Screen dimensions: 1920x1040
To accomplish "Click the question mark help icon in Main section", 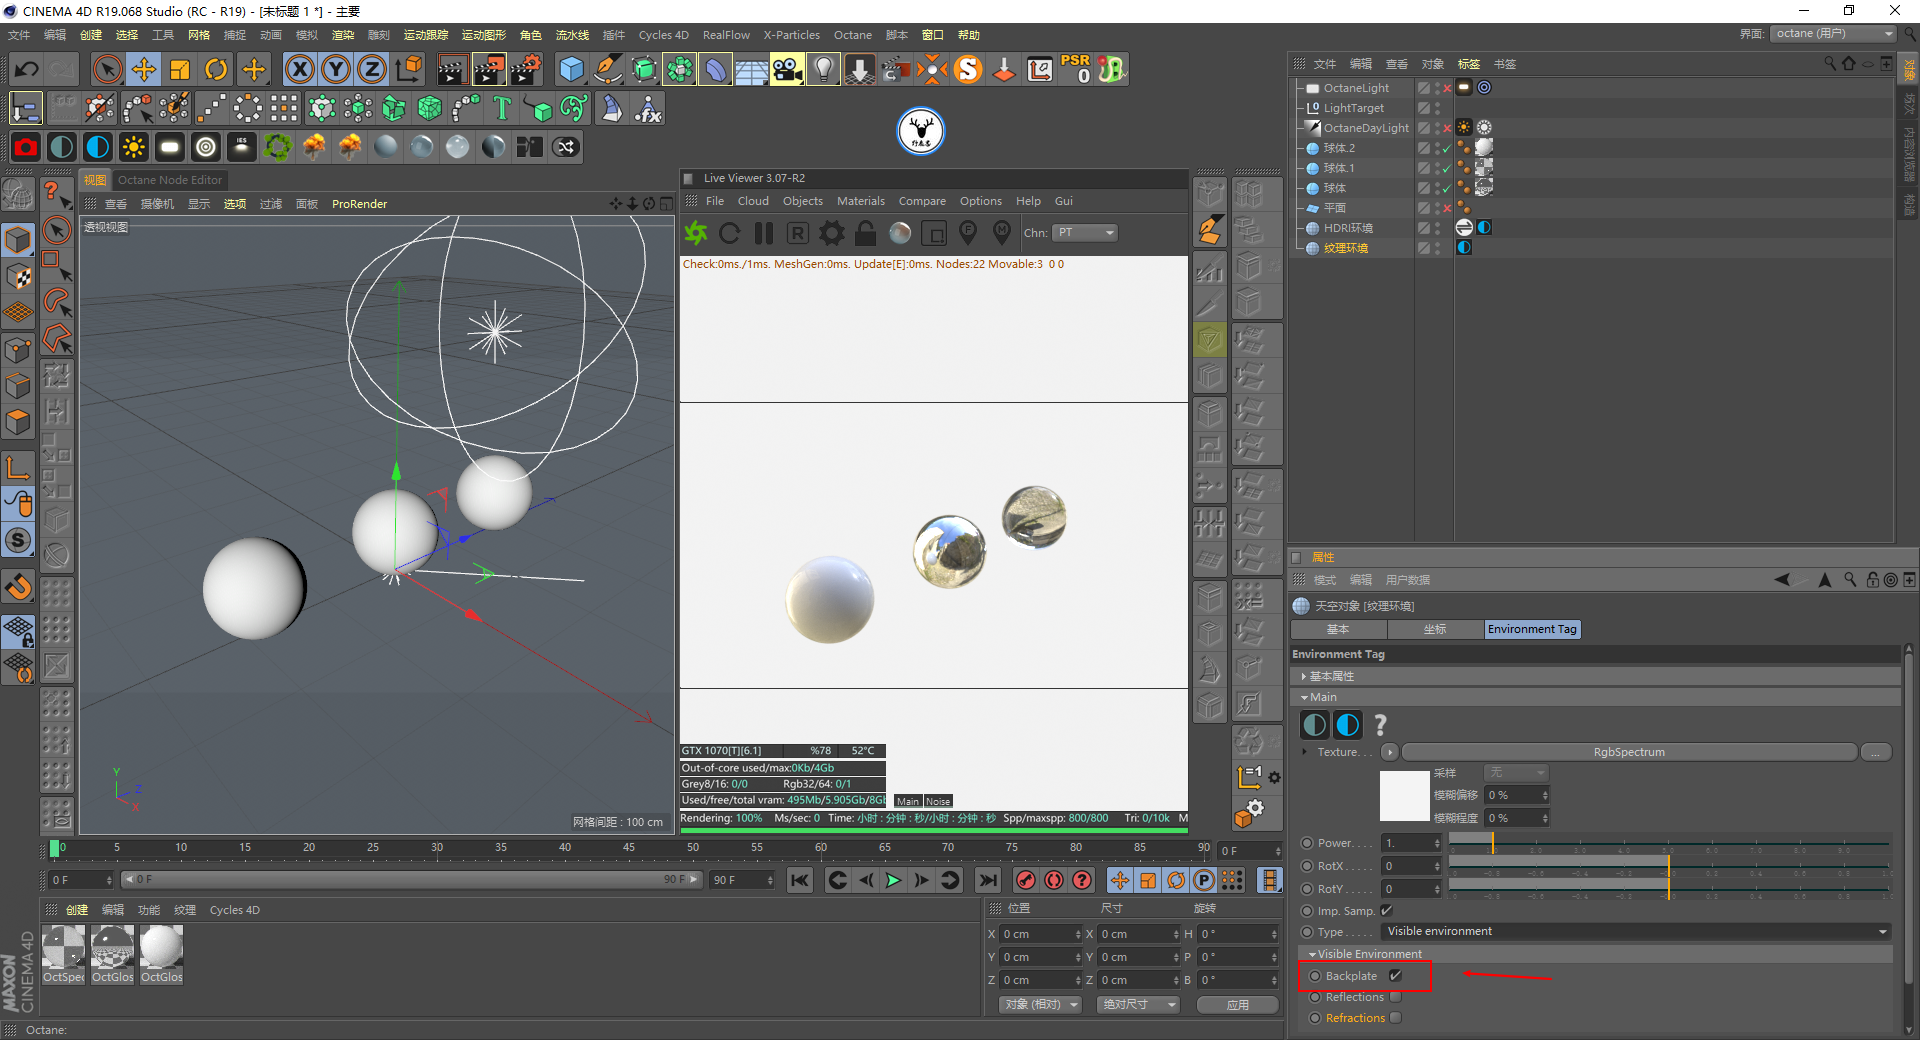I will point(1381,725).
